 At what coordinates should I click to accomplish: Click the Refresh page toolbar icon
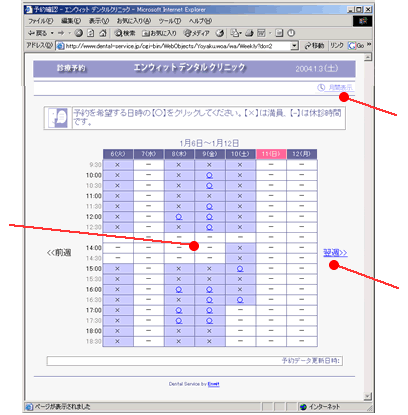click(x=91, y=33)
